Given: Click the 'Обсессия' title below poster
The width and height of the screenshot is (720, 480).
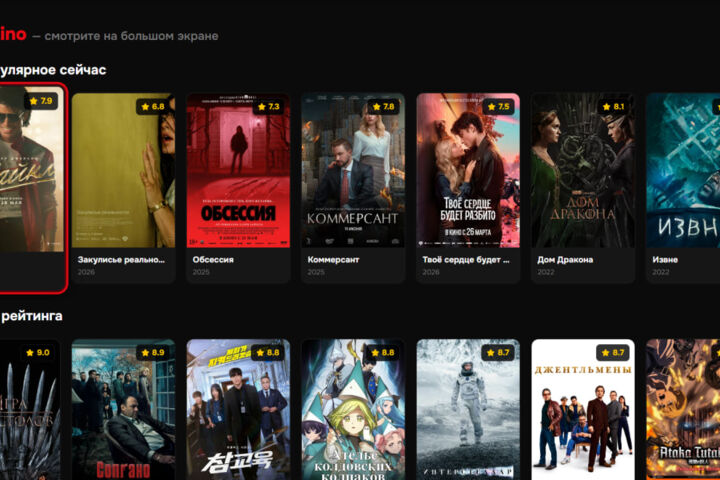Looking at the screenshot, I should point(213,260).
